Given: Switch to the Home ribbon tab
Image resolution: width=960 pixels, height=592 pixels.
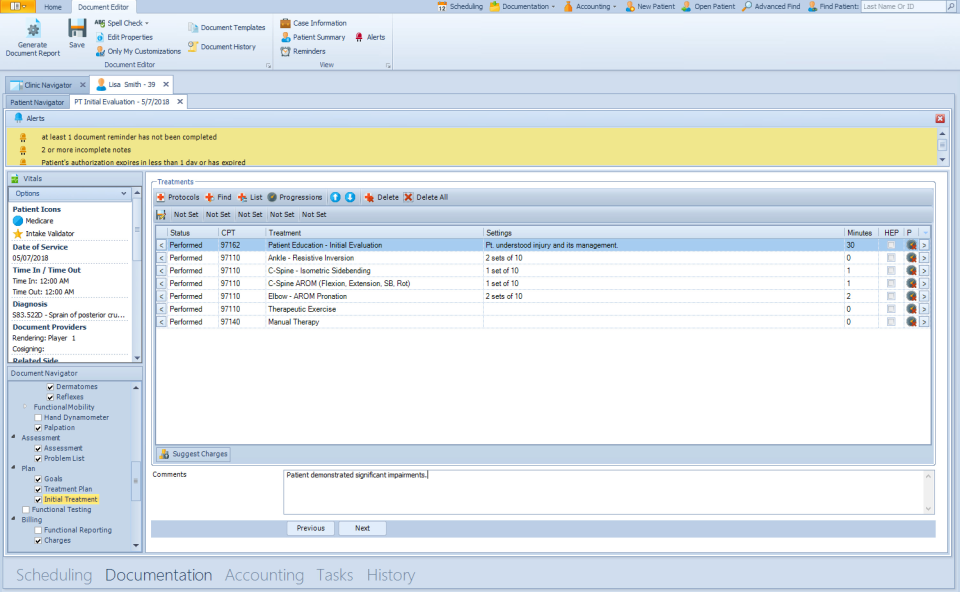Looking at the screenshot, I should tap(53, 6).
